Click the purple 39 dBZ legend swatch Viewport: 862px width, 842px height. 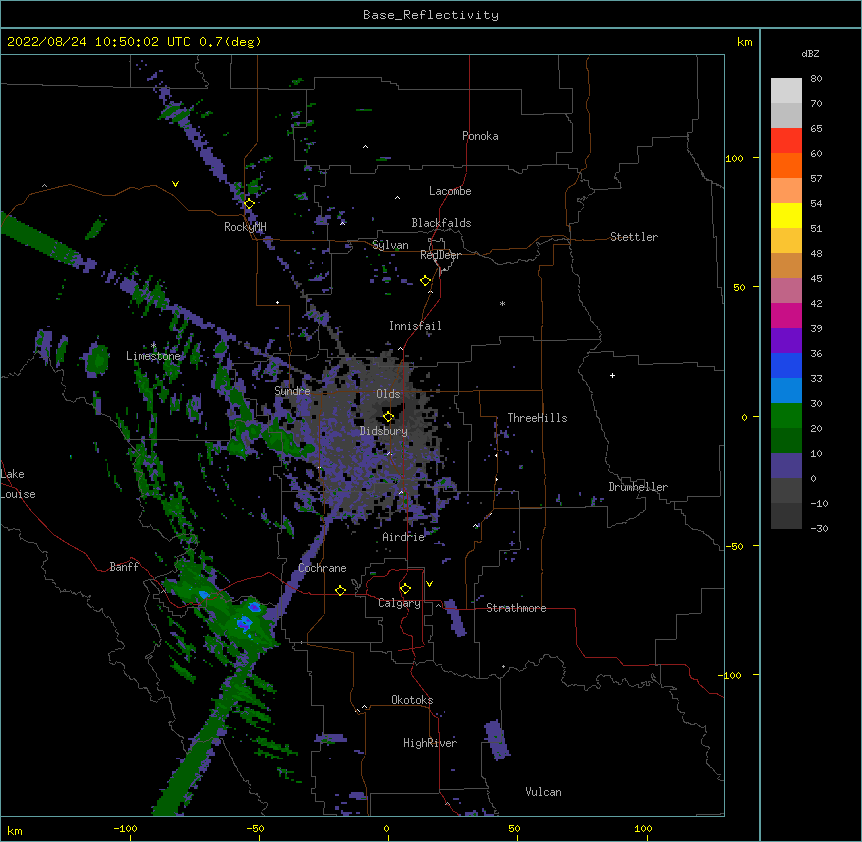(786, 341)
